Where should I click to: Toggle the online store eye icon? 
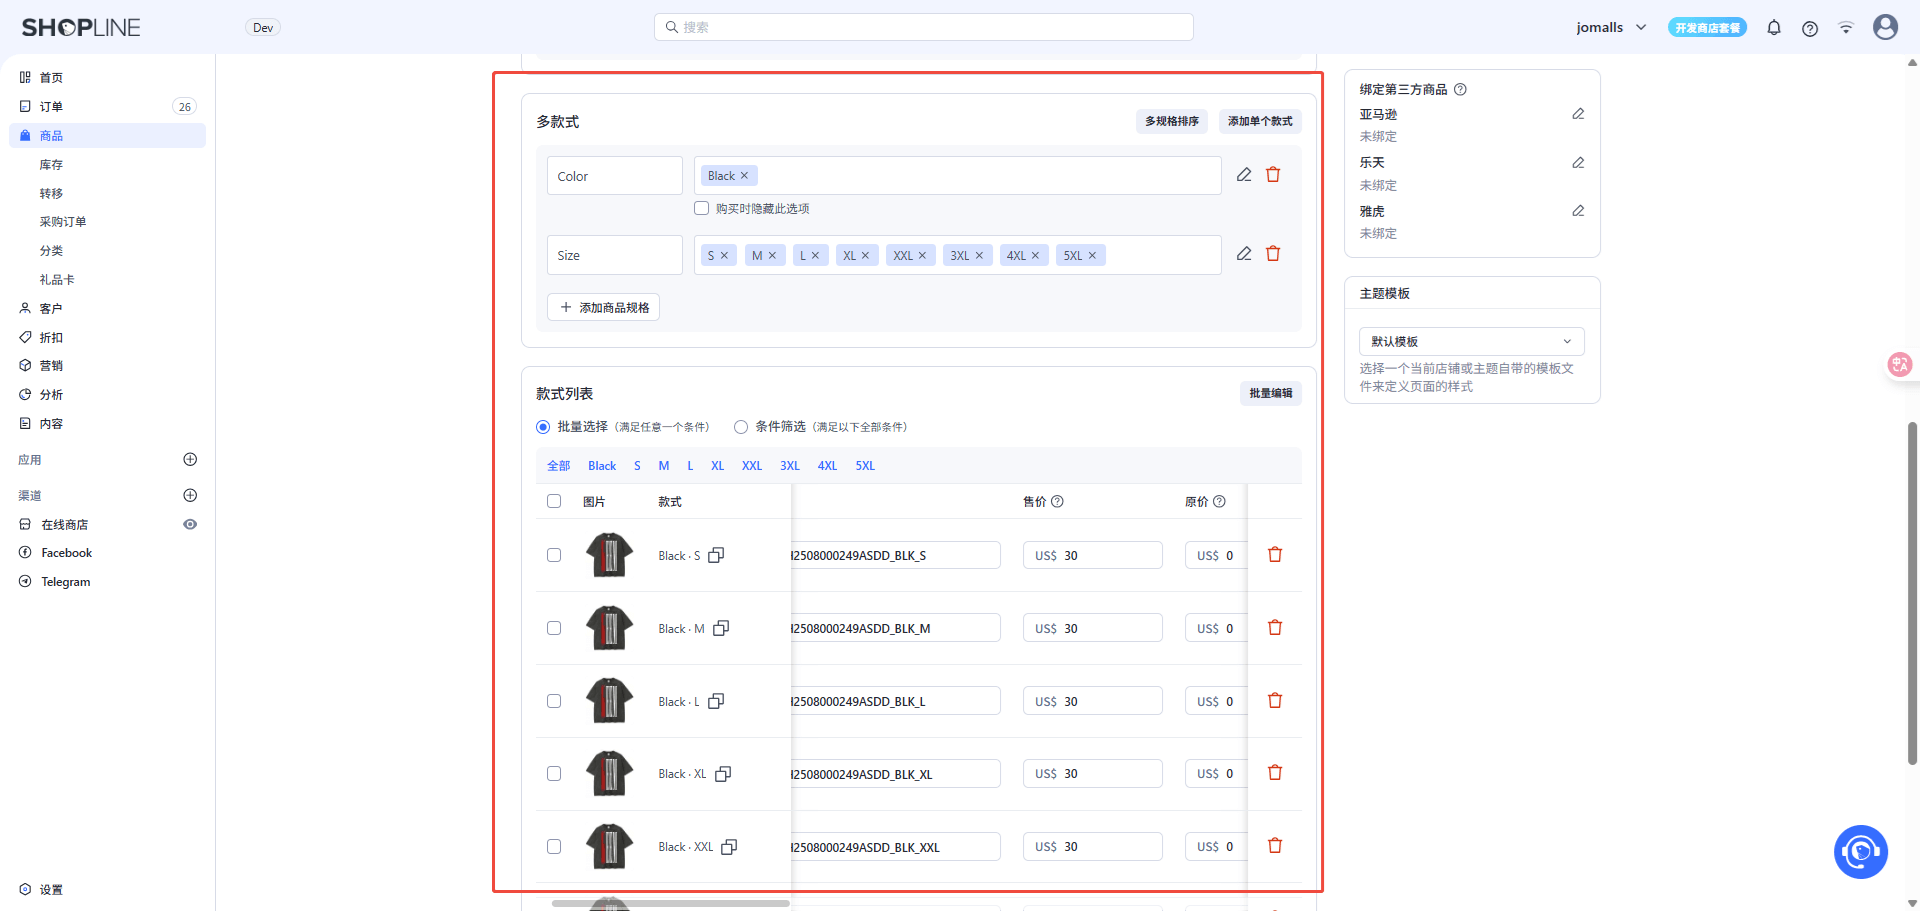[x=190, y=524]
